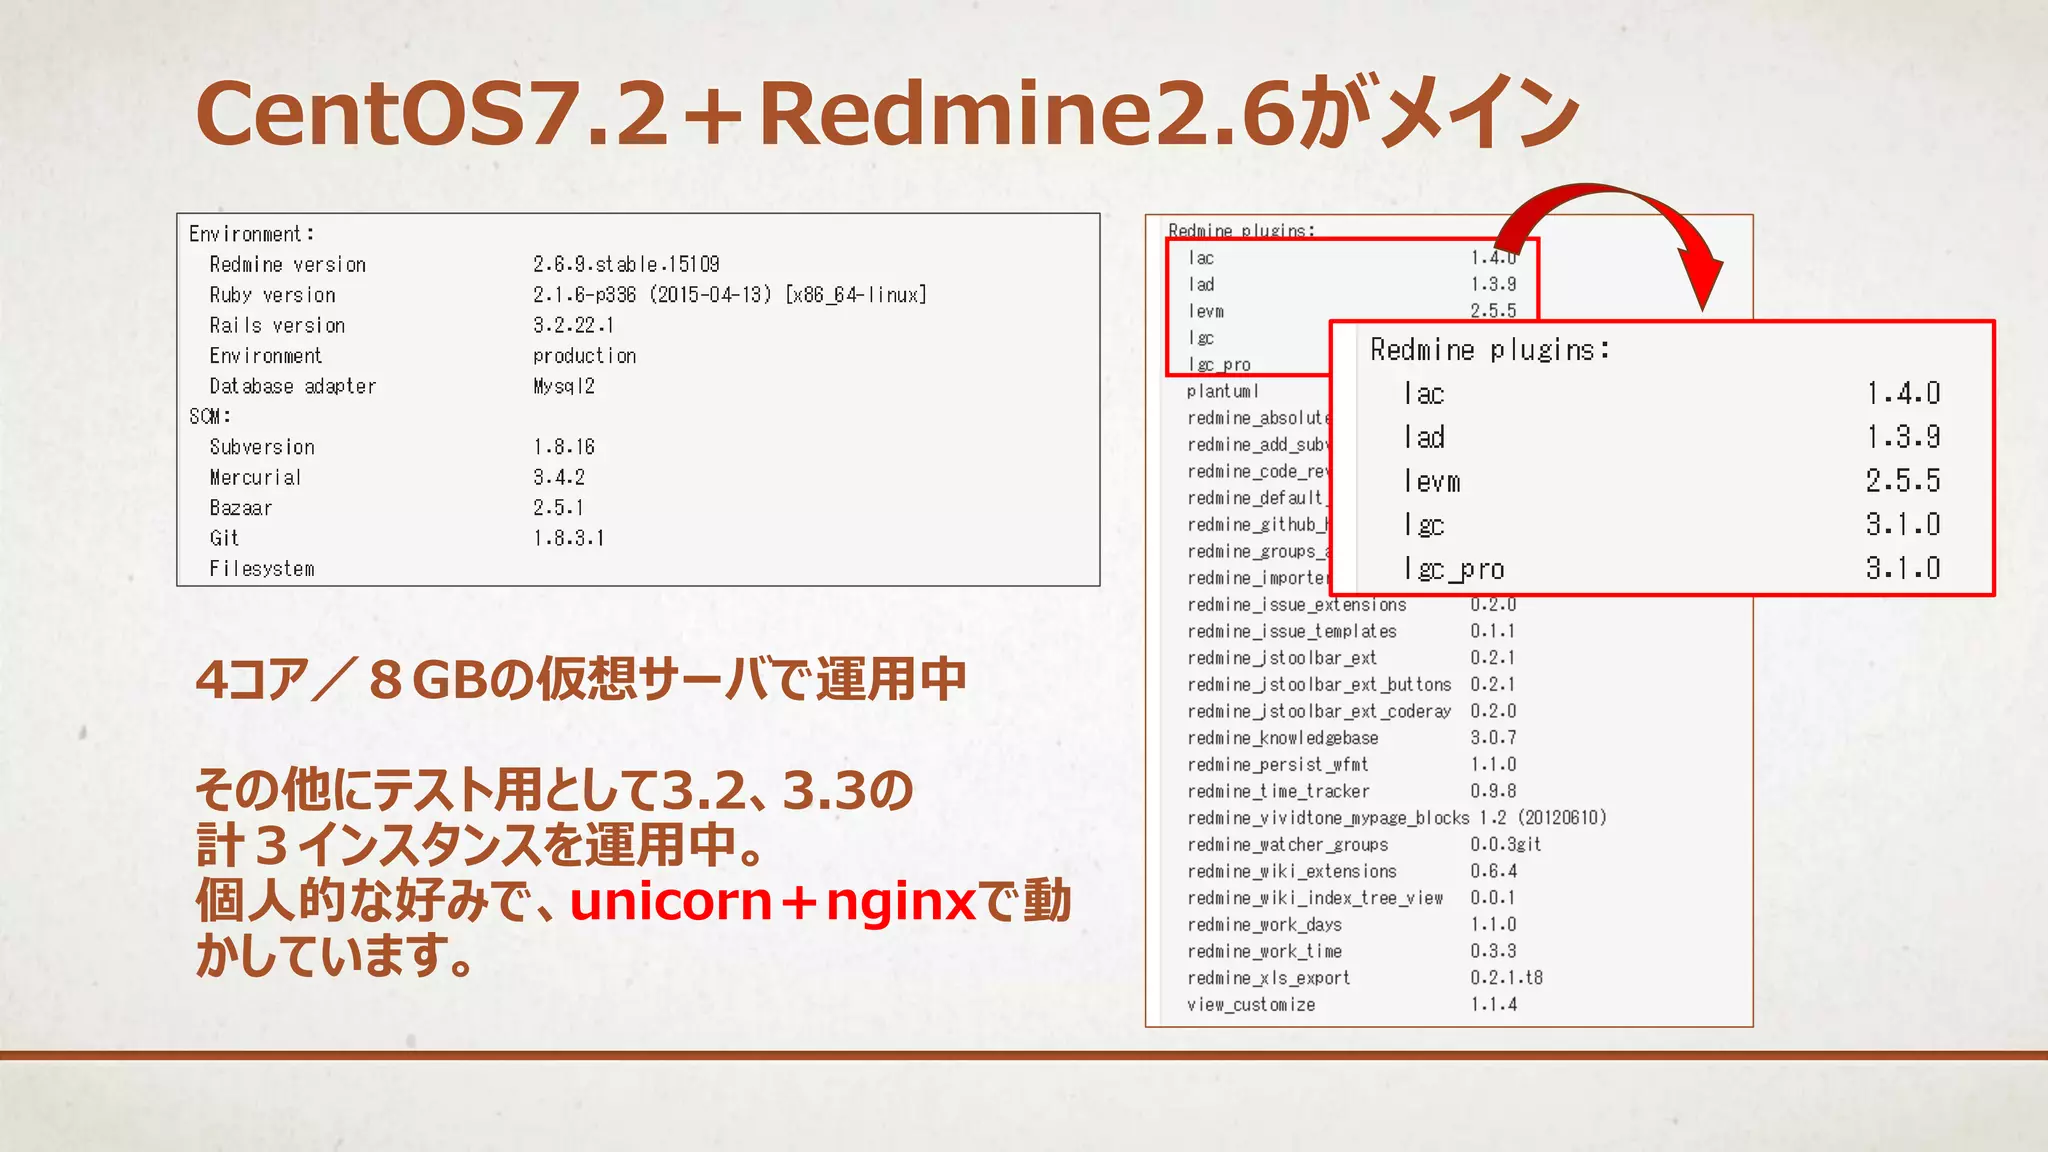
Task: Click version '1.3.9' in enlarged callout
Action: (1903, 437)
